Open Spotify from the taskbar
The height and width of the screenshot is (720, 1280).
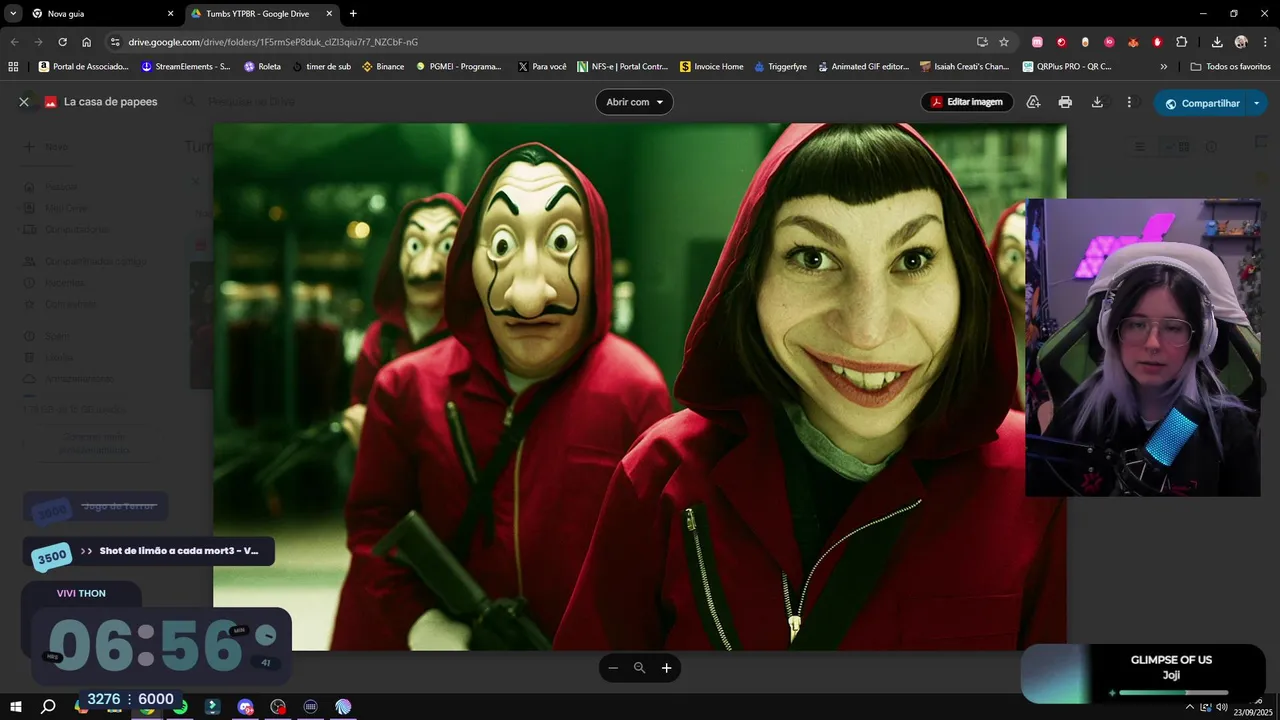click(180, 706)
